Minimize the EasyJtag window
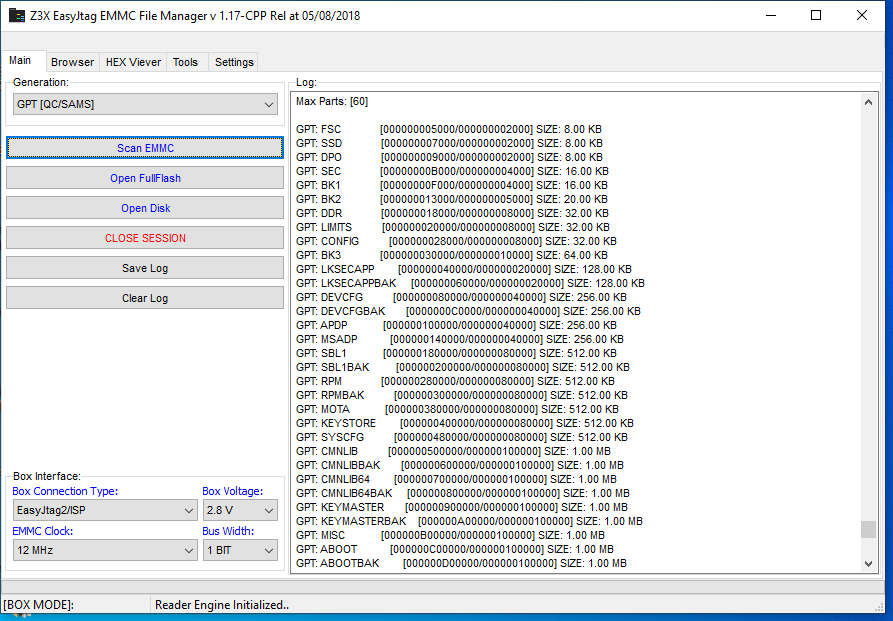The image size is (893, 621). tap(771, 15)
